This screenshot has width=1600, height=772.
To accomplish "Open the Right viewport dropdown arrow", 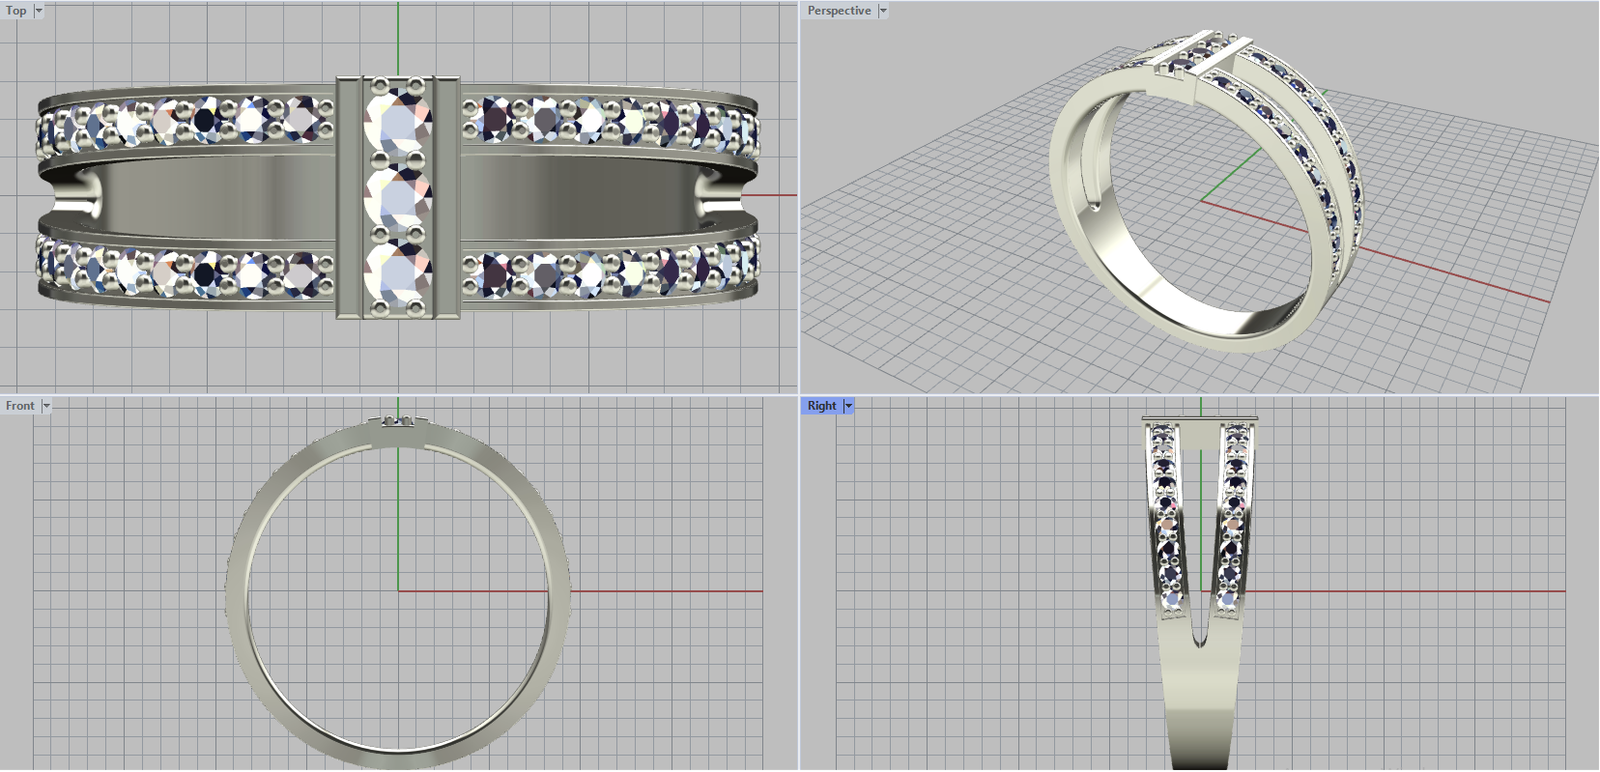I will (x=849, y=406).
